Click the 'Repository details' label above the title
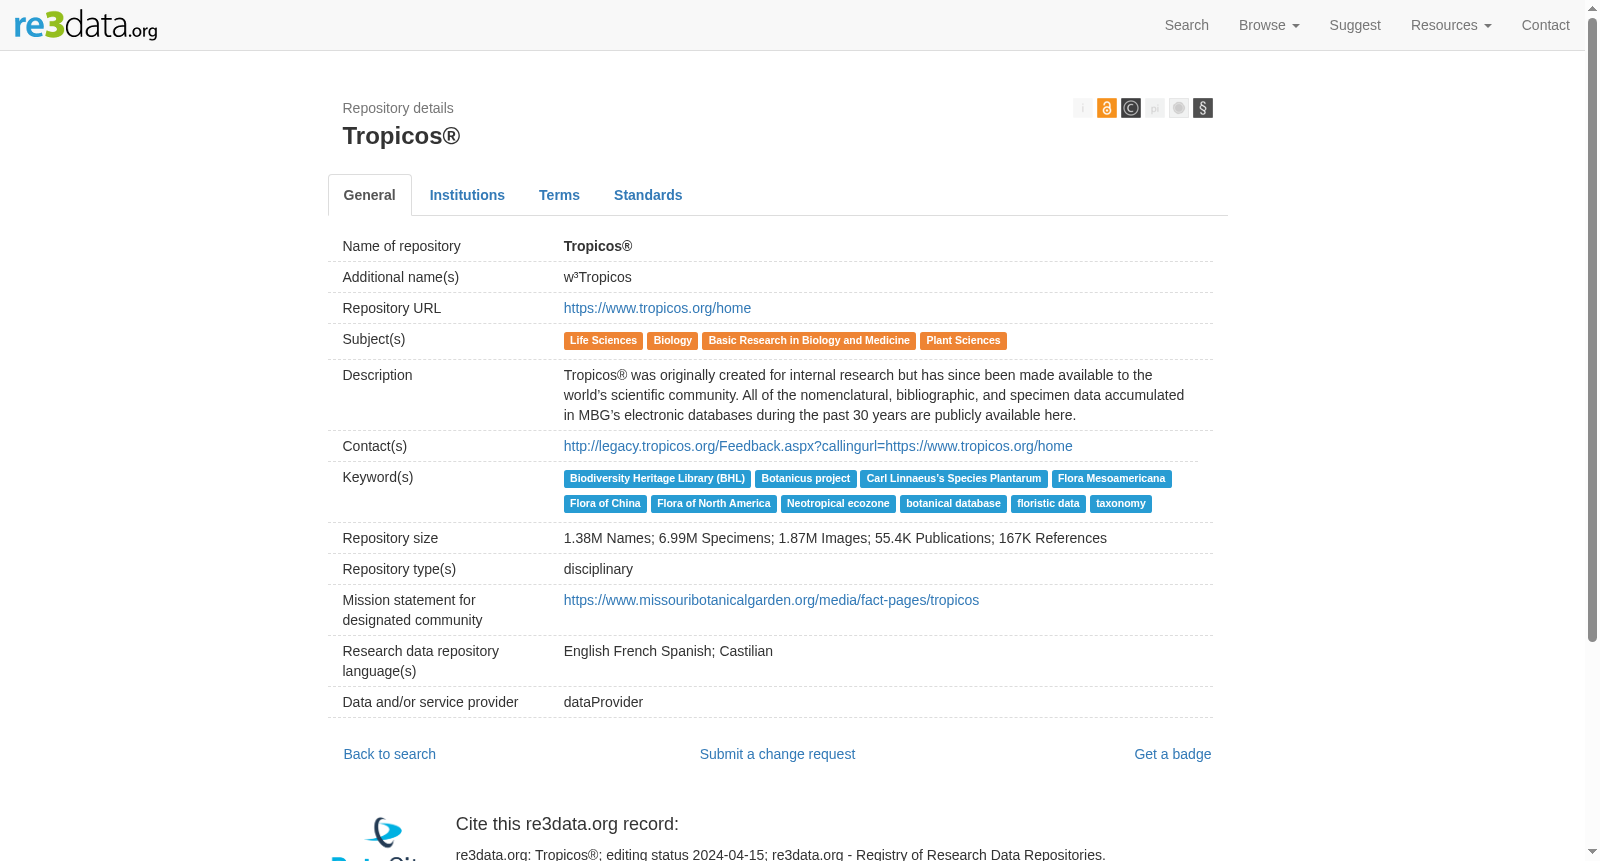The image size is (1600, 861). pyautogui.click(x=398, y=108)
